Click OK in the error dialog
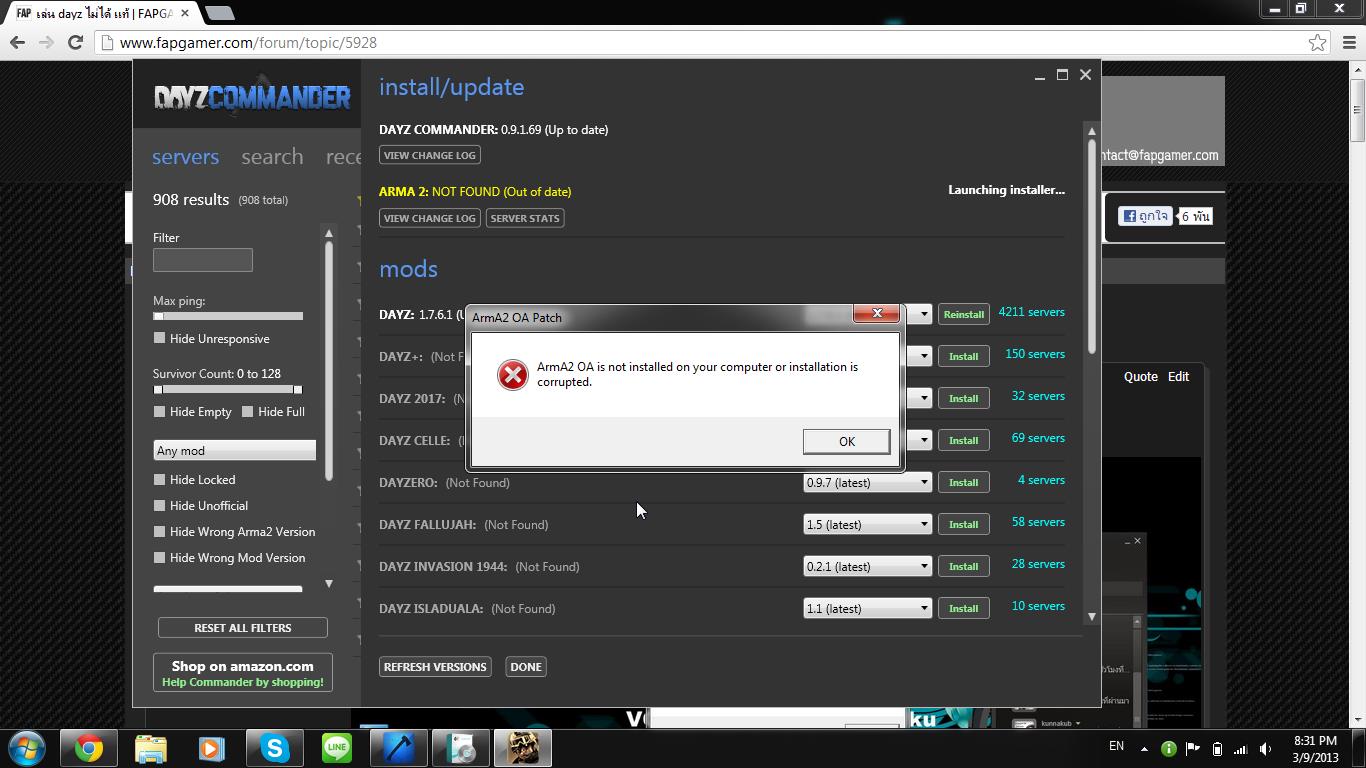Image resolution: width=1366 pixels, height=768 pixels. [x=847, y=441]
